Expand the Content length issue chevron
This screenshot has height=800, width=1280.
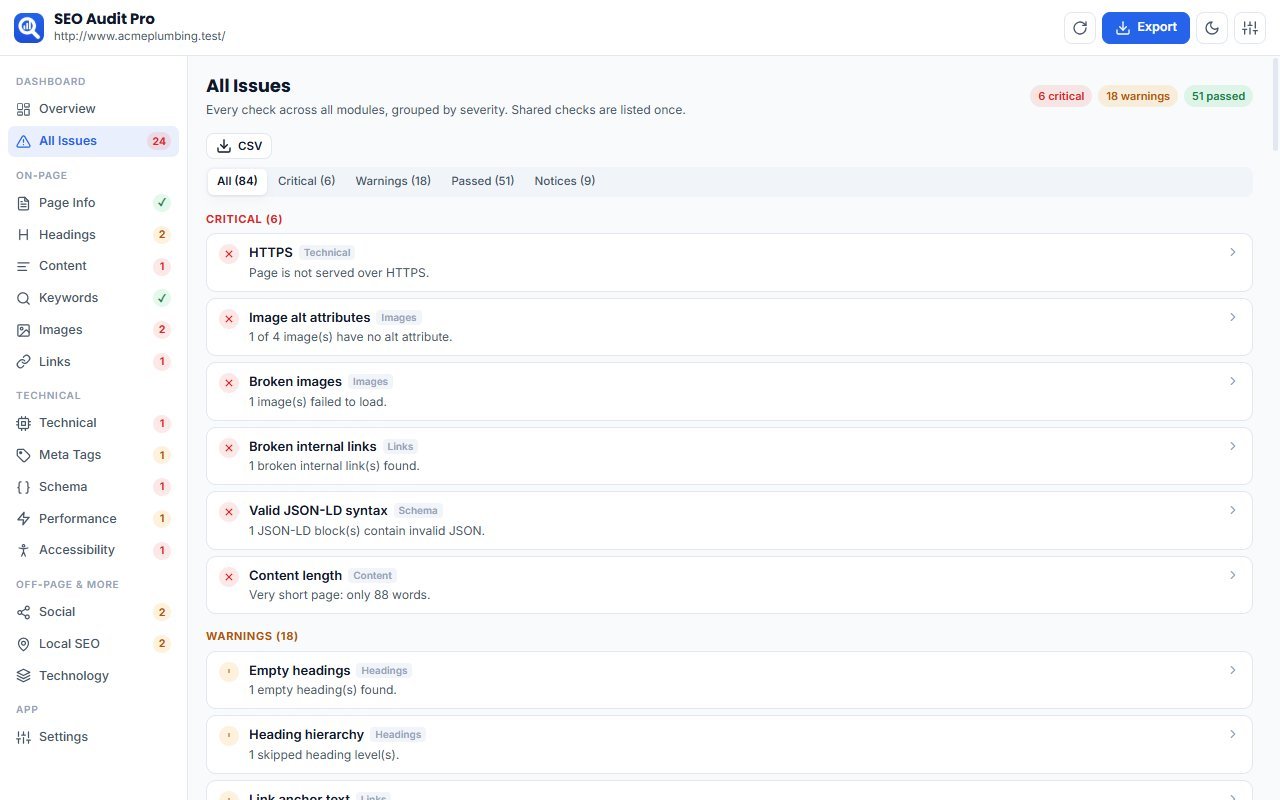tap(1233, 575)
